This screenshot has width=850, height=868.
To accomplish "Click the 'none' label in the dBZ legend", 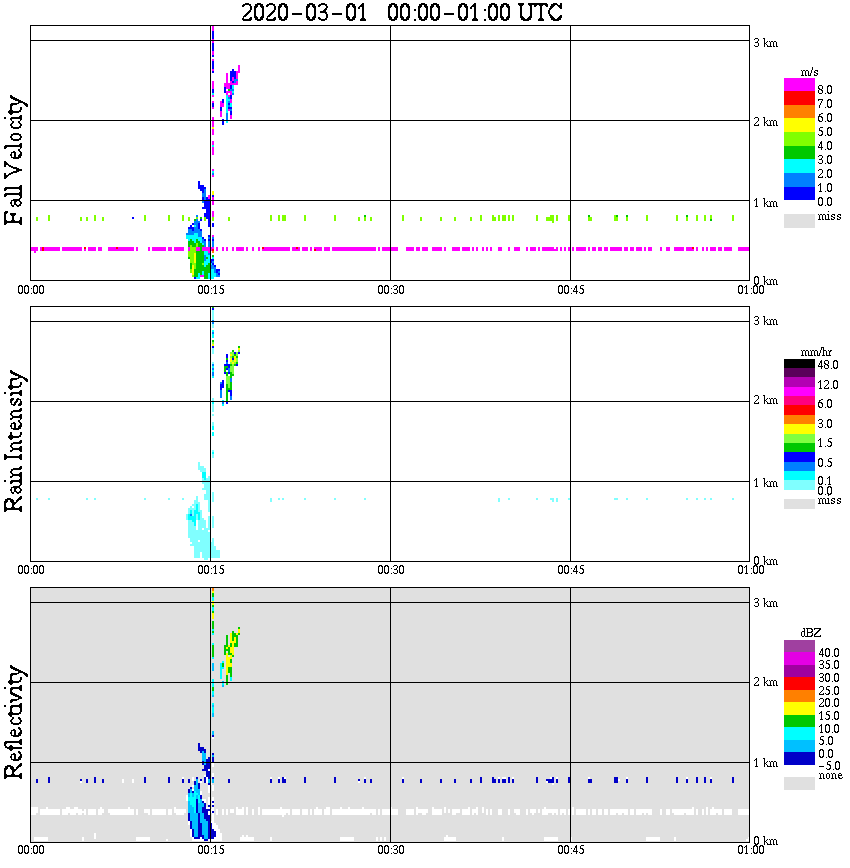I will [x=830, y=775].
